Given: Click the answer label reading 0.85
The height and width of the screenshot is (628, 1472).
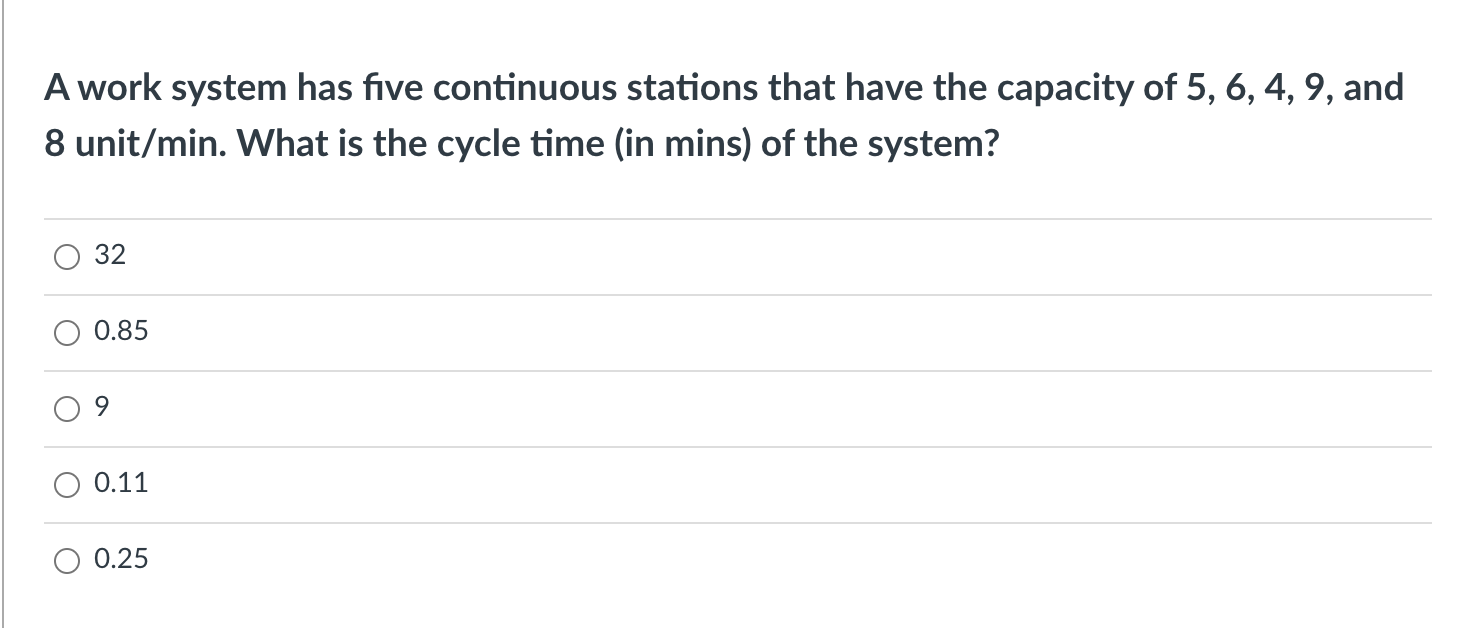Looking at the screenshot, I should [x=121, y=332].
